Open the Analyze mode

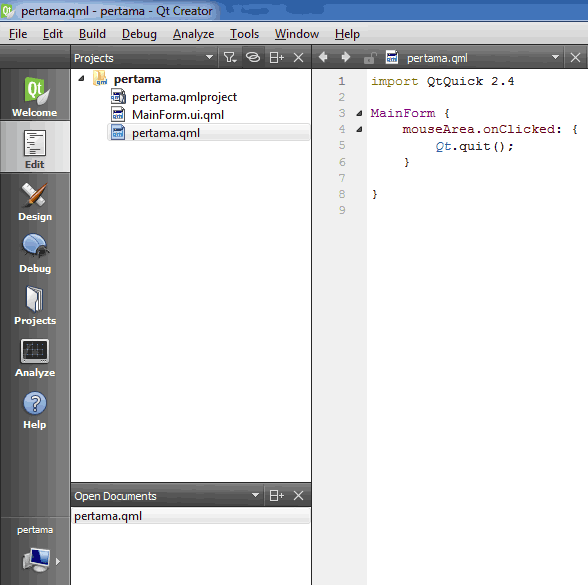(34, 357)
